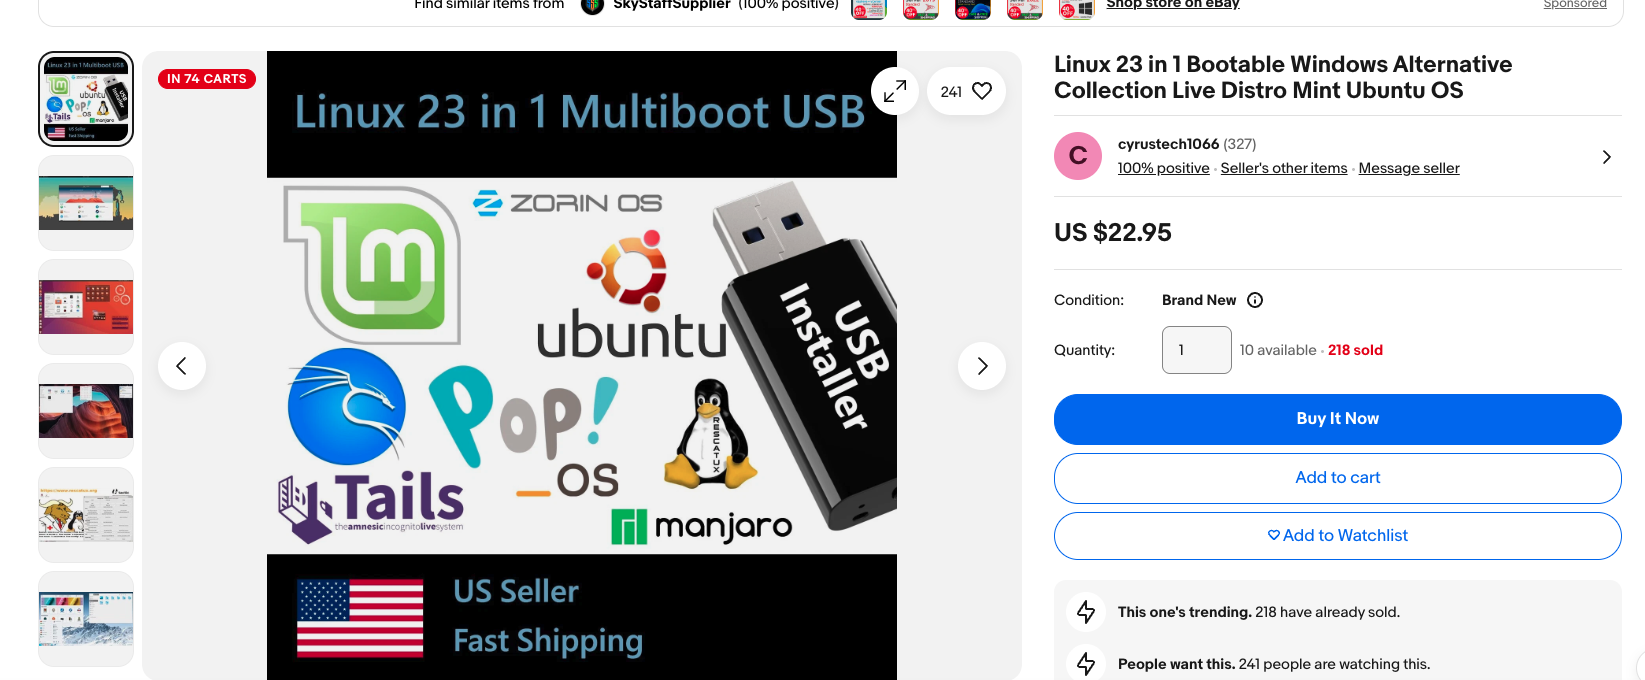
Task: Select the second desktop screenshot thumbnail
Action: pyautogui.click(x=86, y=203)
